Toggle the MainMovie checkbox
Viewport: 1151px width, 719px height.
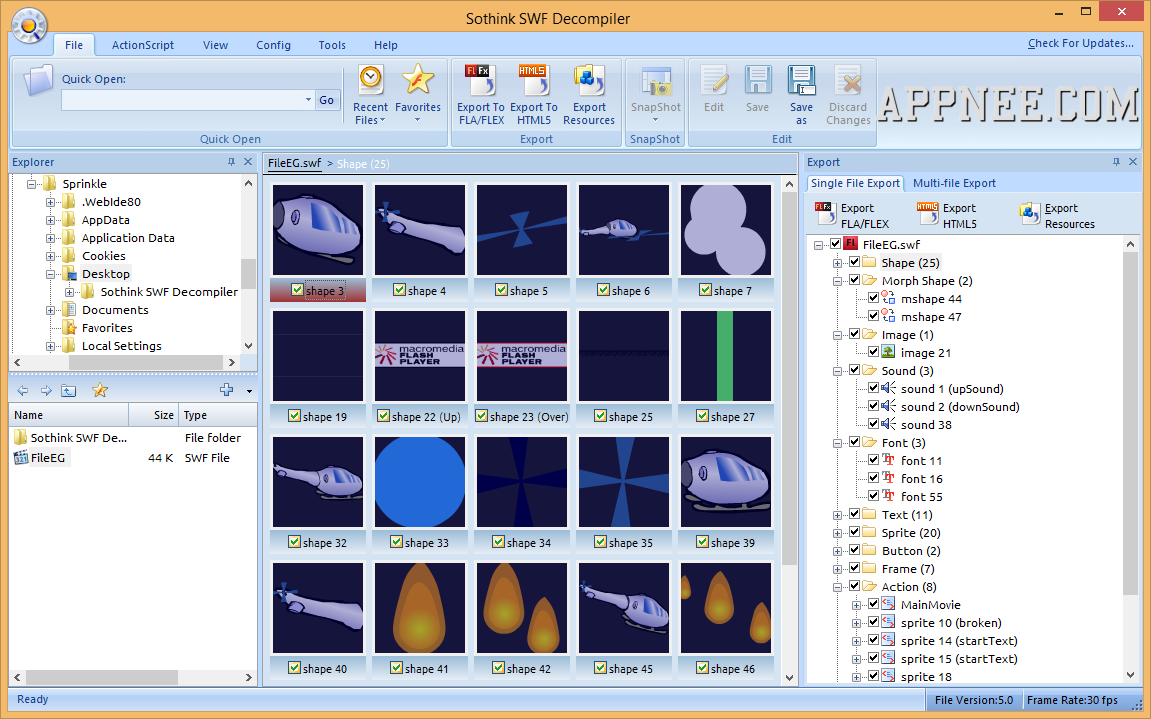coord(874,604)
